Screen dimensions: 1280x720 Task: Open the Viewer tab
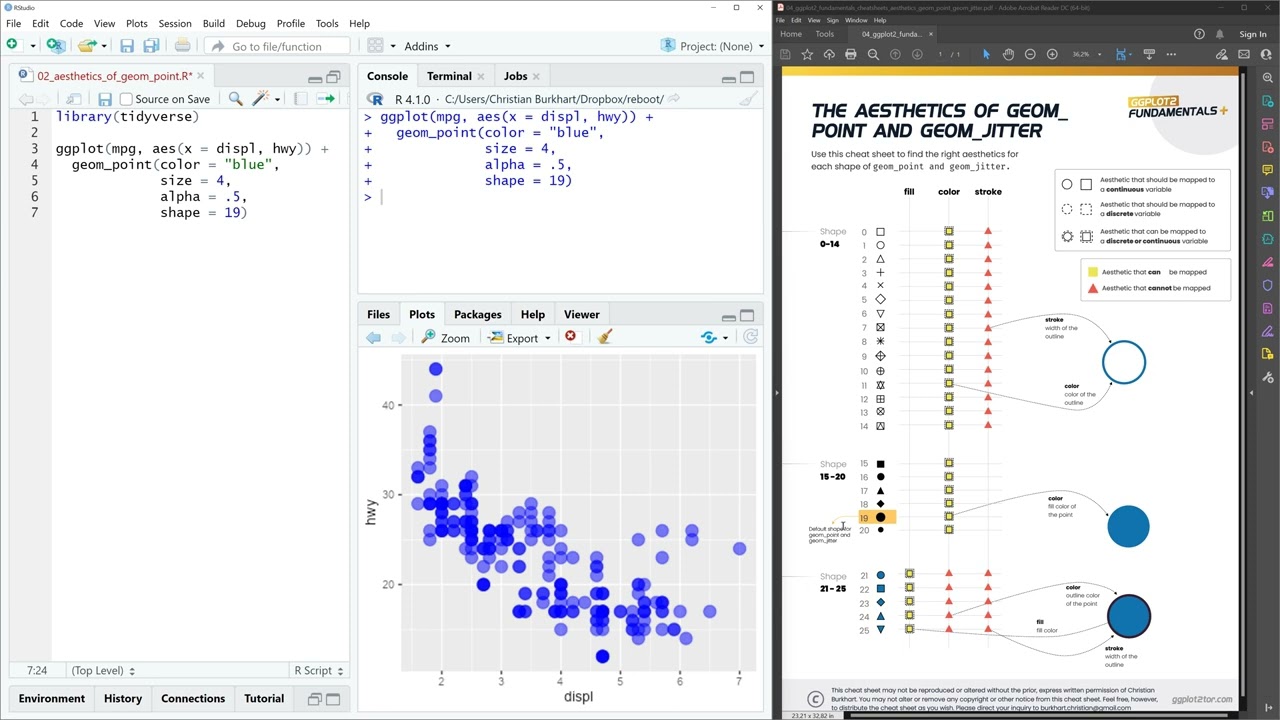click(582, 315)
